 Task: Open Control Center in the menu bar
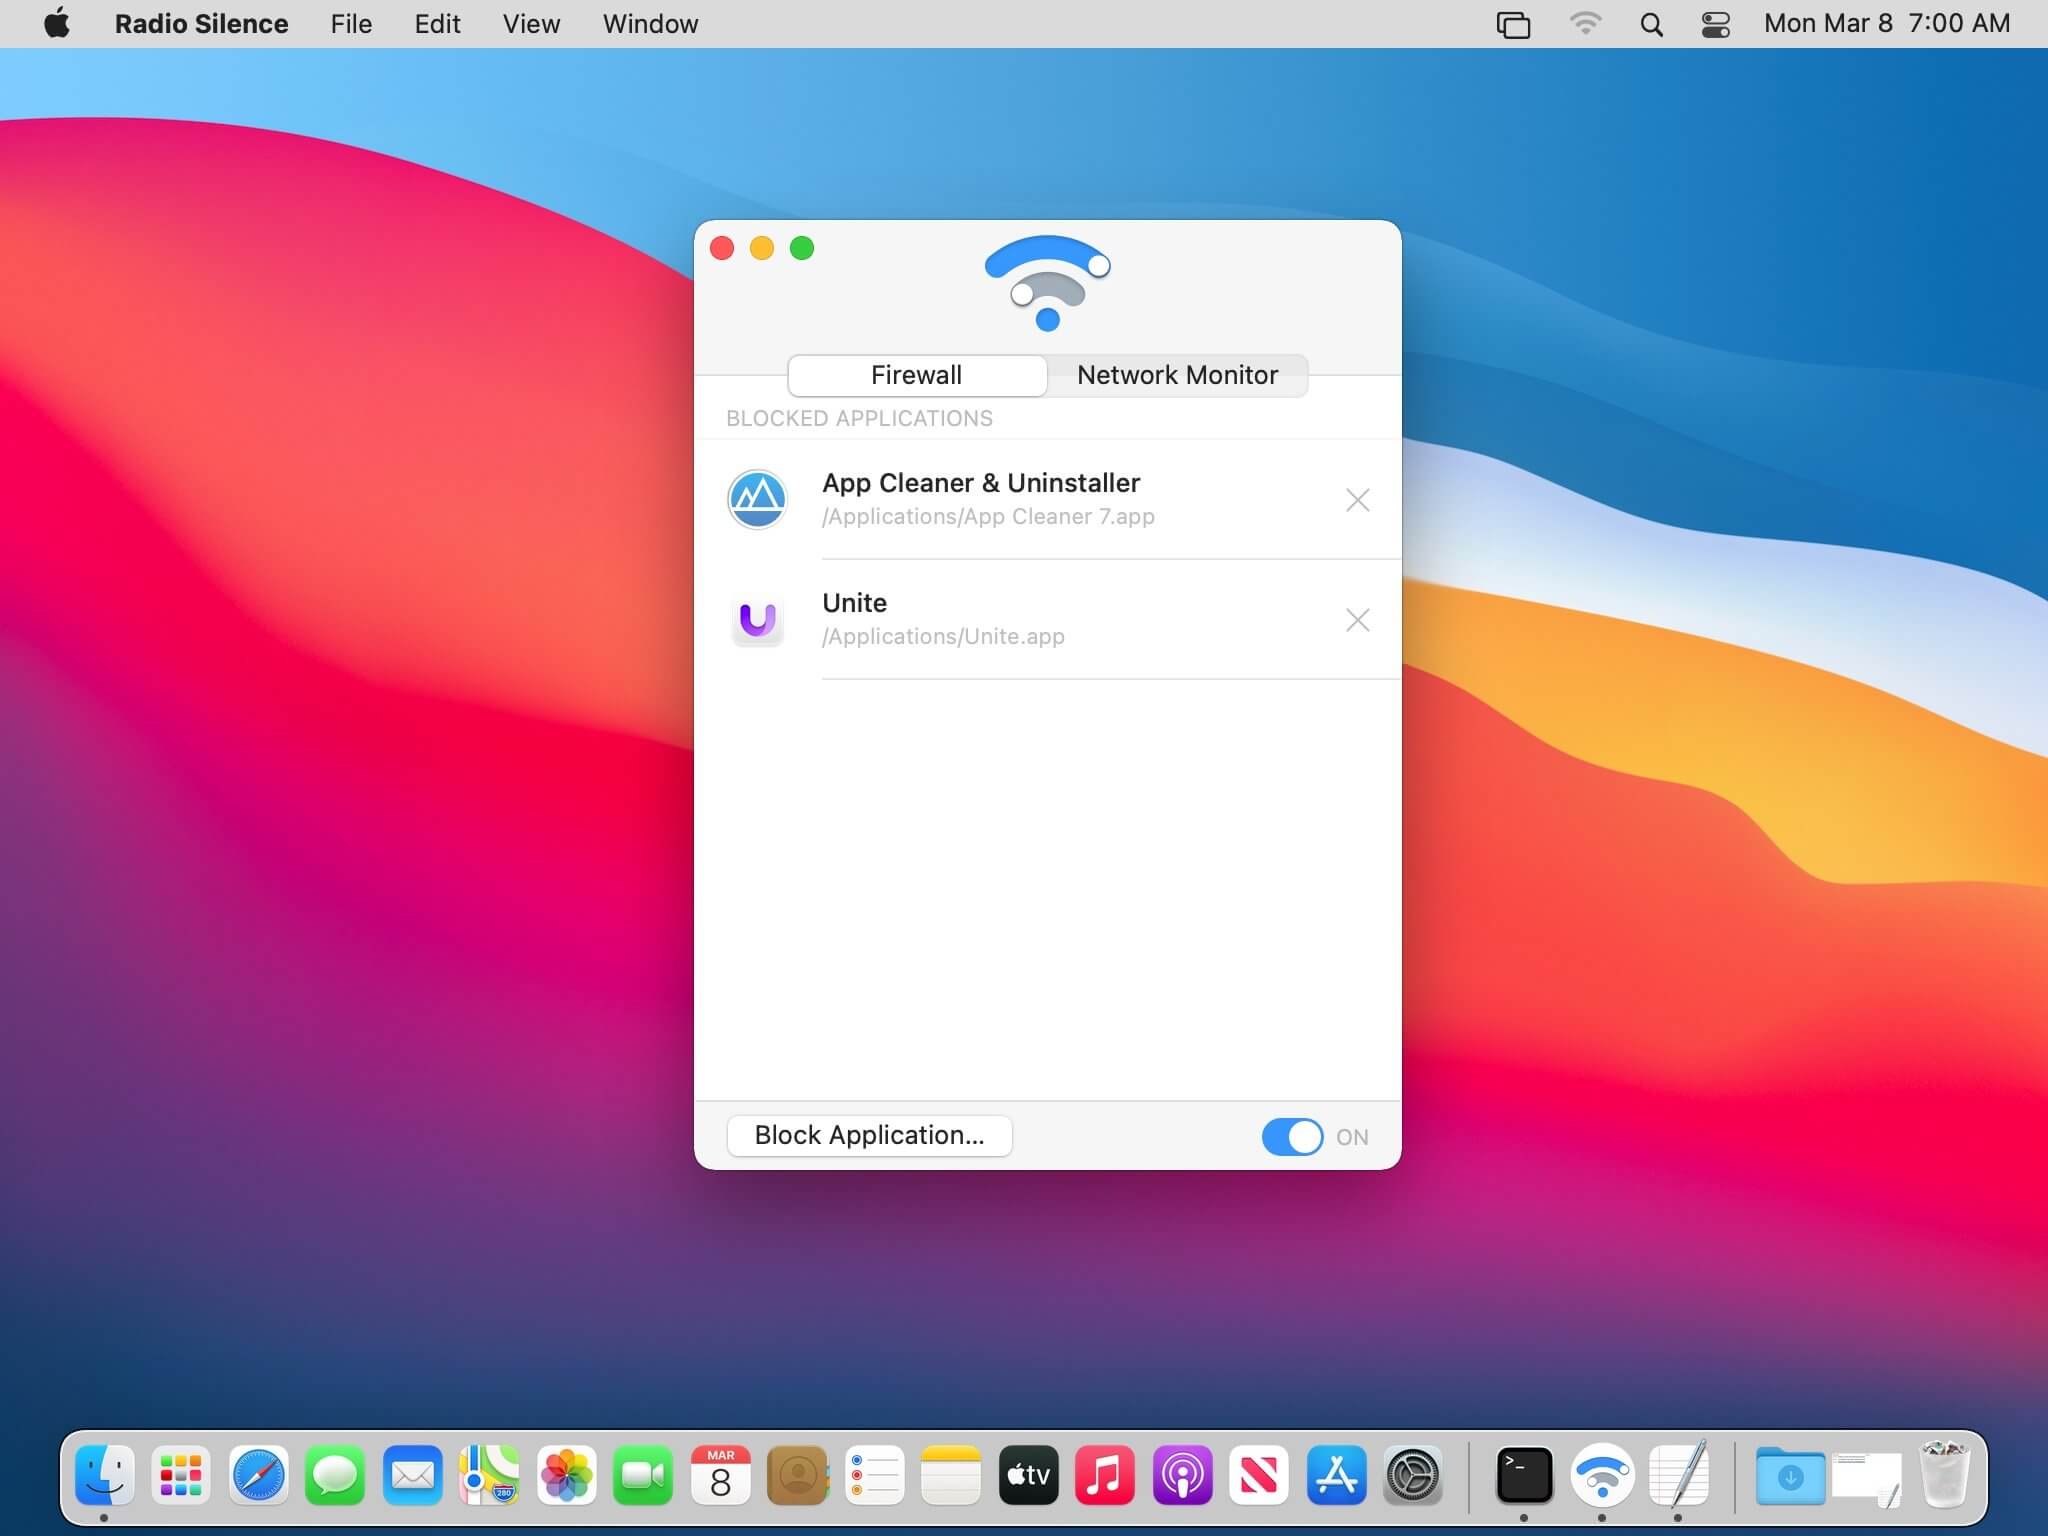coord(1716,24)
